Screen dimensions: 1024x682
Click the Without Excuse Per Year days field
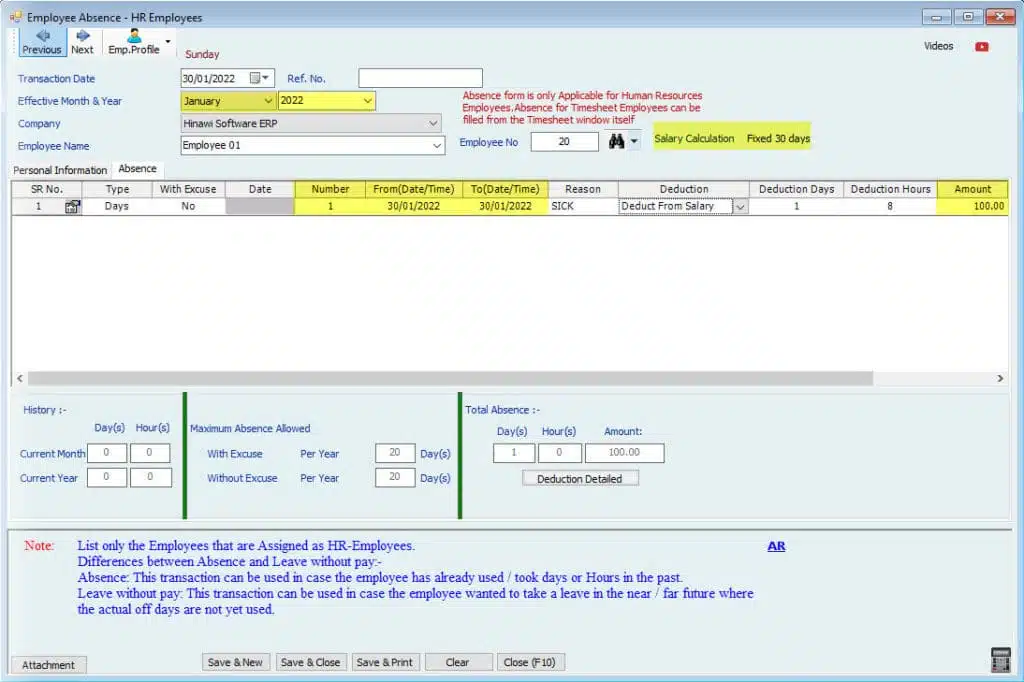(x=394, y=478)
